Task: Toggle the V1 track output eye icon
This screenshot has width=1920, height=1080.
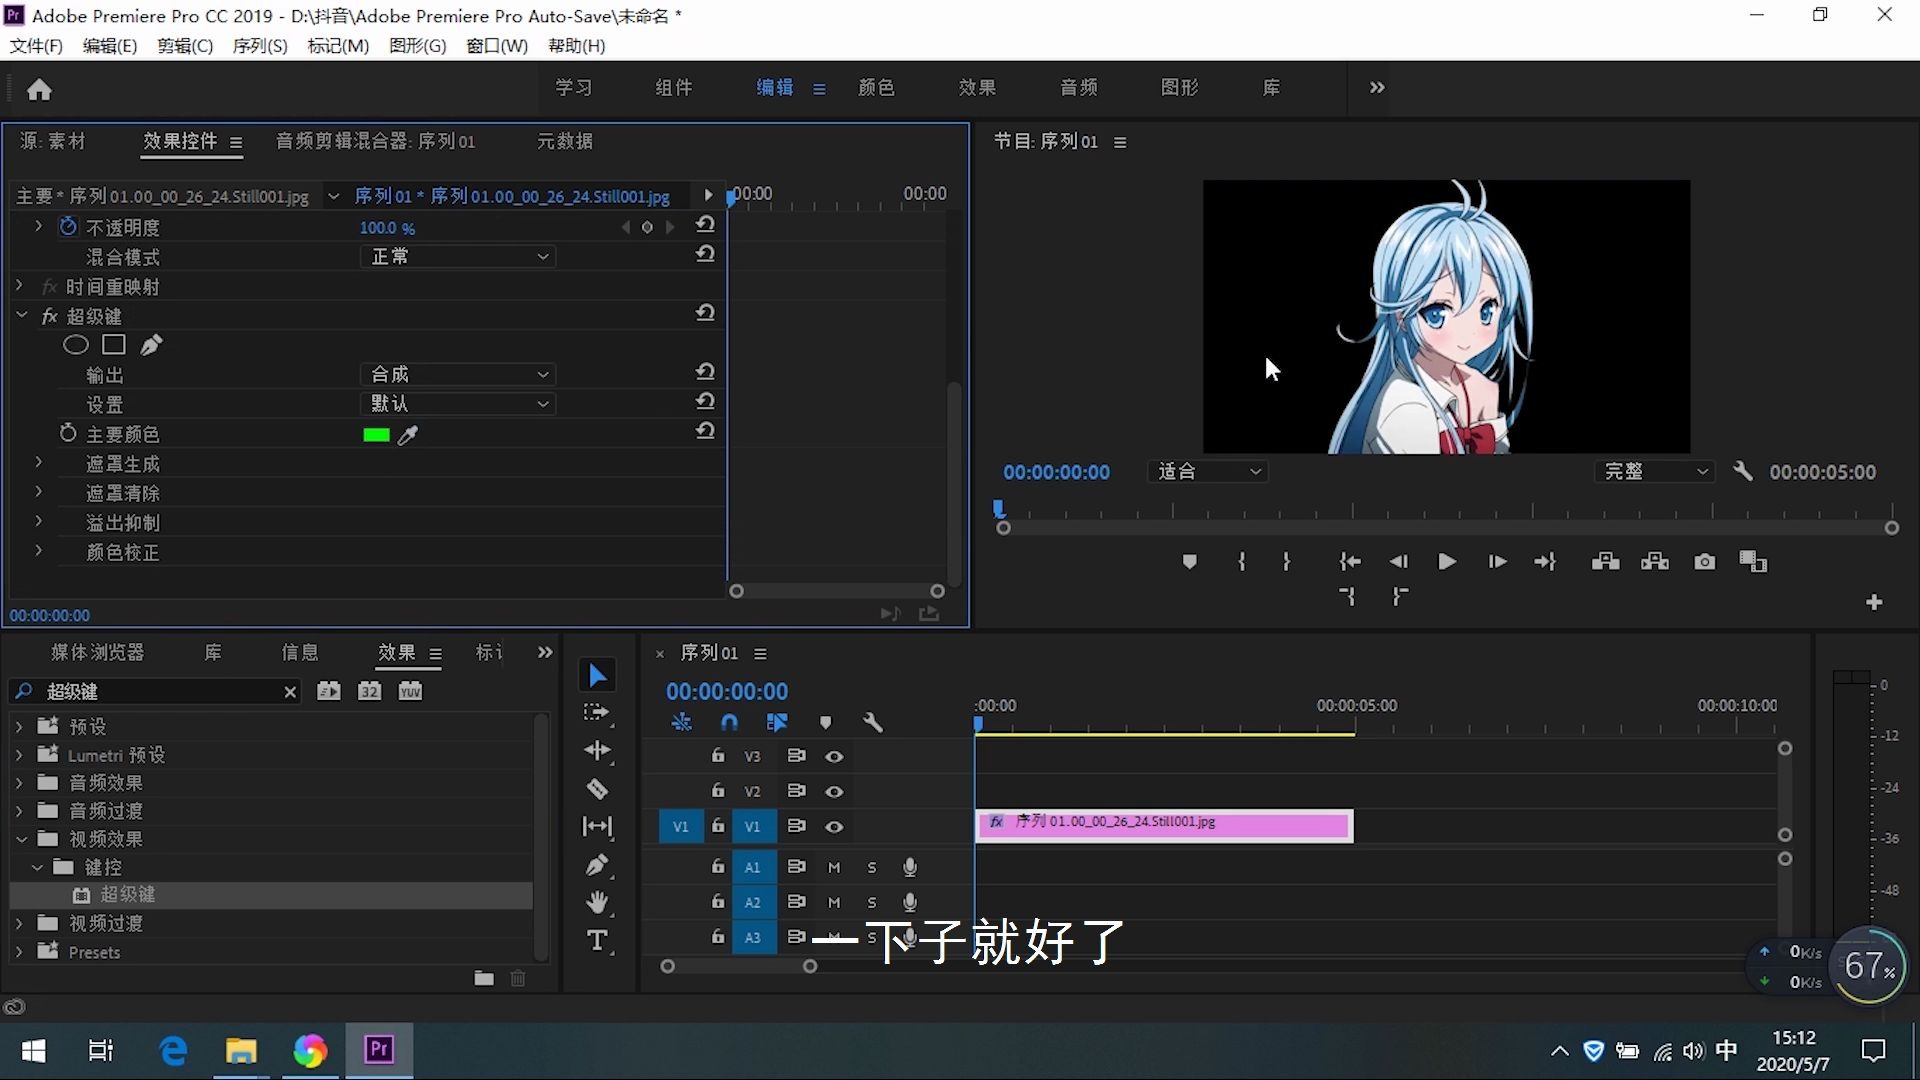Action: 835,827
